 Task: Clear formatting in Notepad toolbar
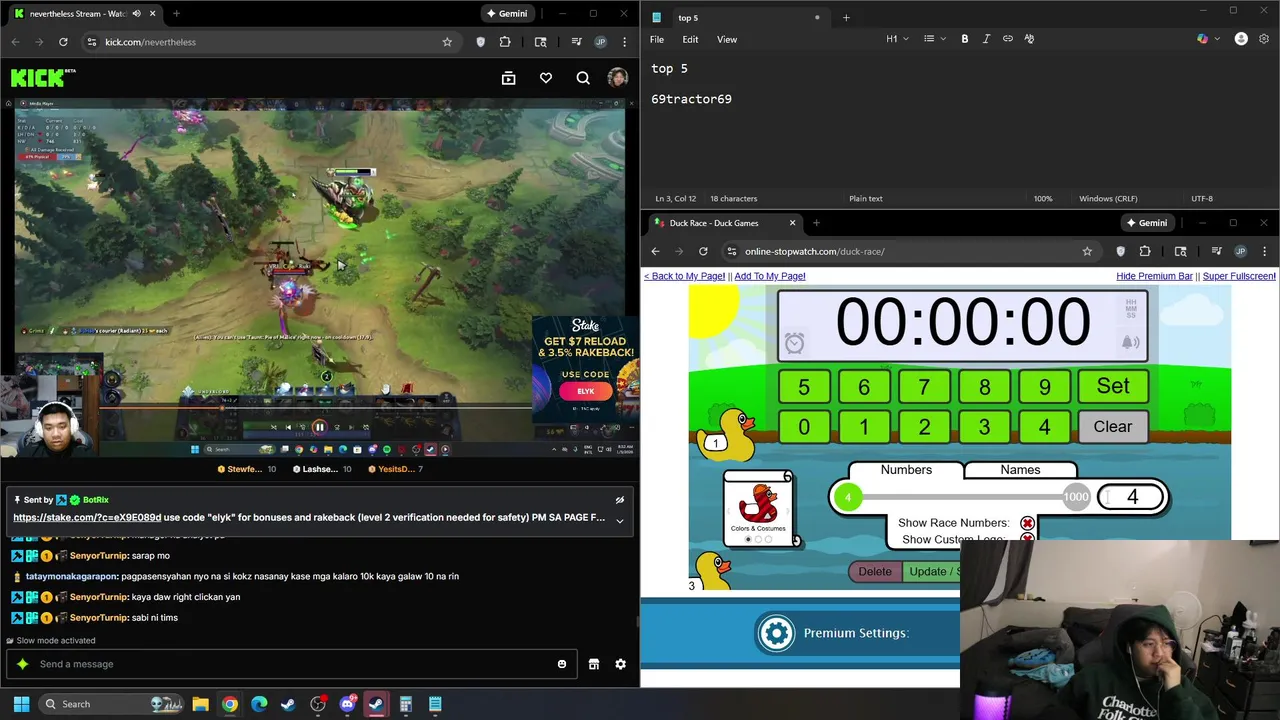1029,39
